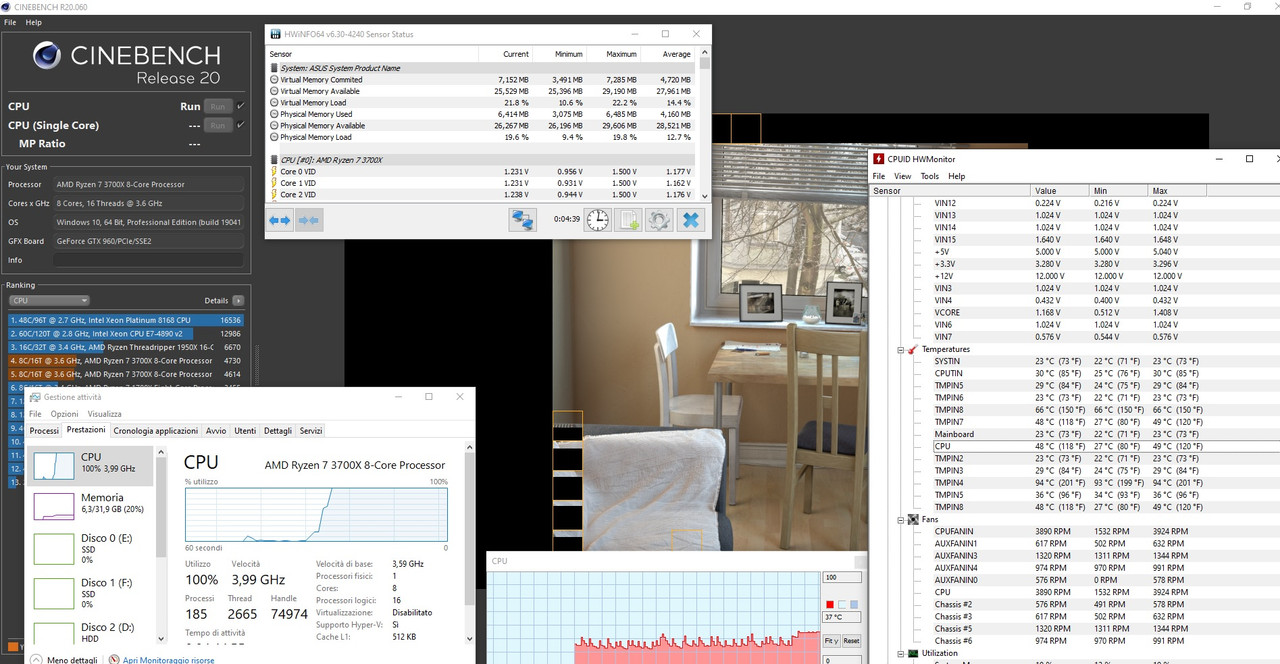Viewport: 1280px width, 664px height.
Task: Open Cinebench File menu
Action: (10, 22)
